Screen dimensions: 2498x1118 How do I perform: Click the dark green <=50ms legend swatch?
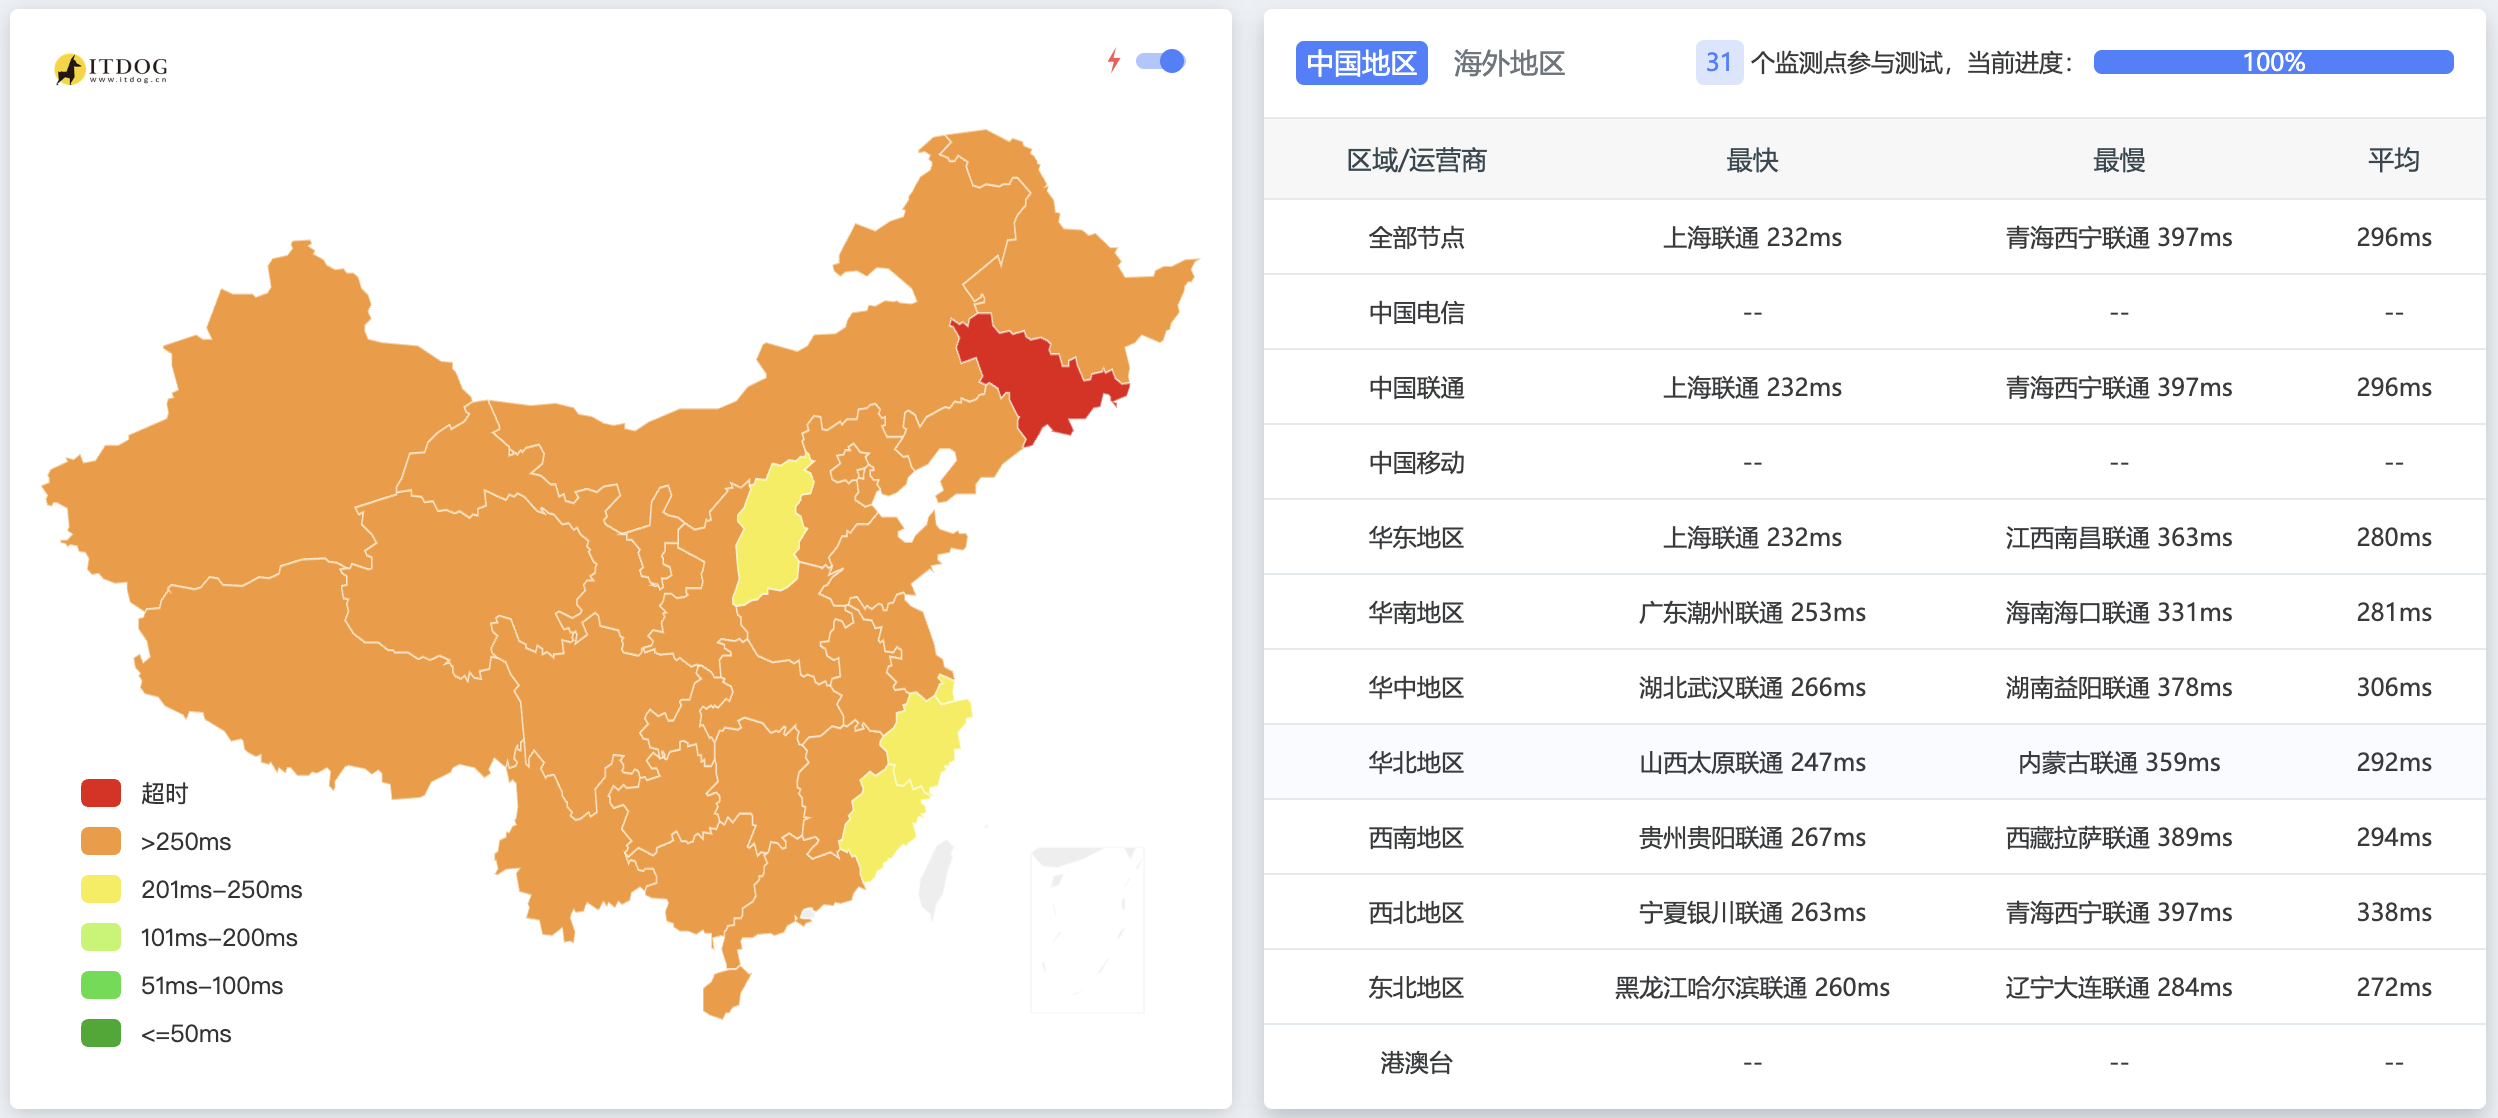click(x=101, y=1033)
